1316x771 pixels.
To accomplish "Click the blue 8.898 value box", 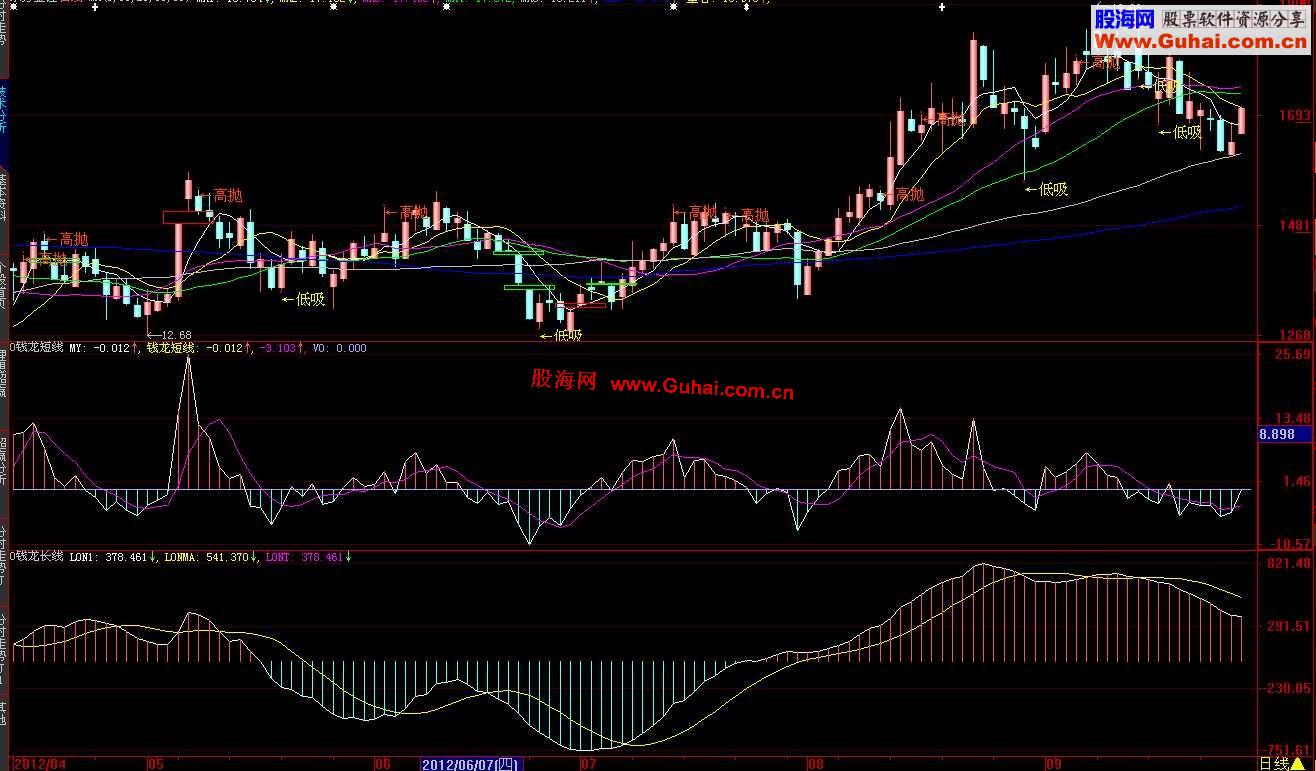I will point(1284,434).
